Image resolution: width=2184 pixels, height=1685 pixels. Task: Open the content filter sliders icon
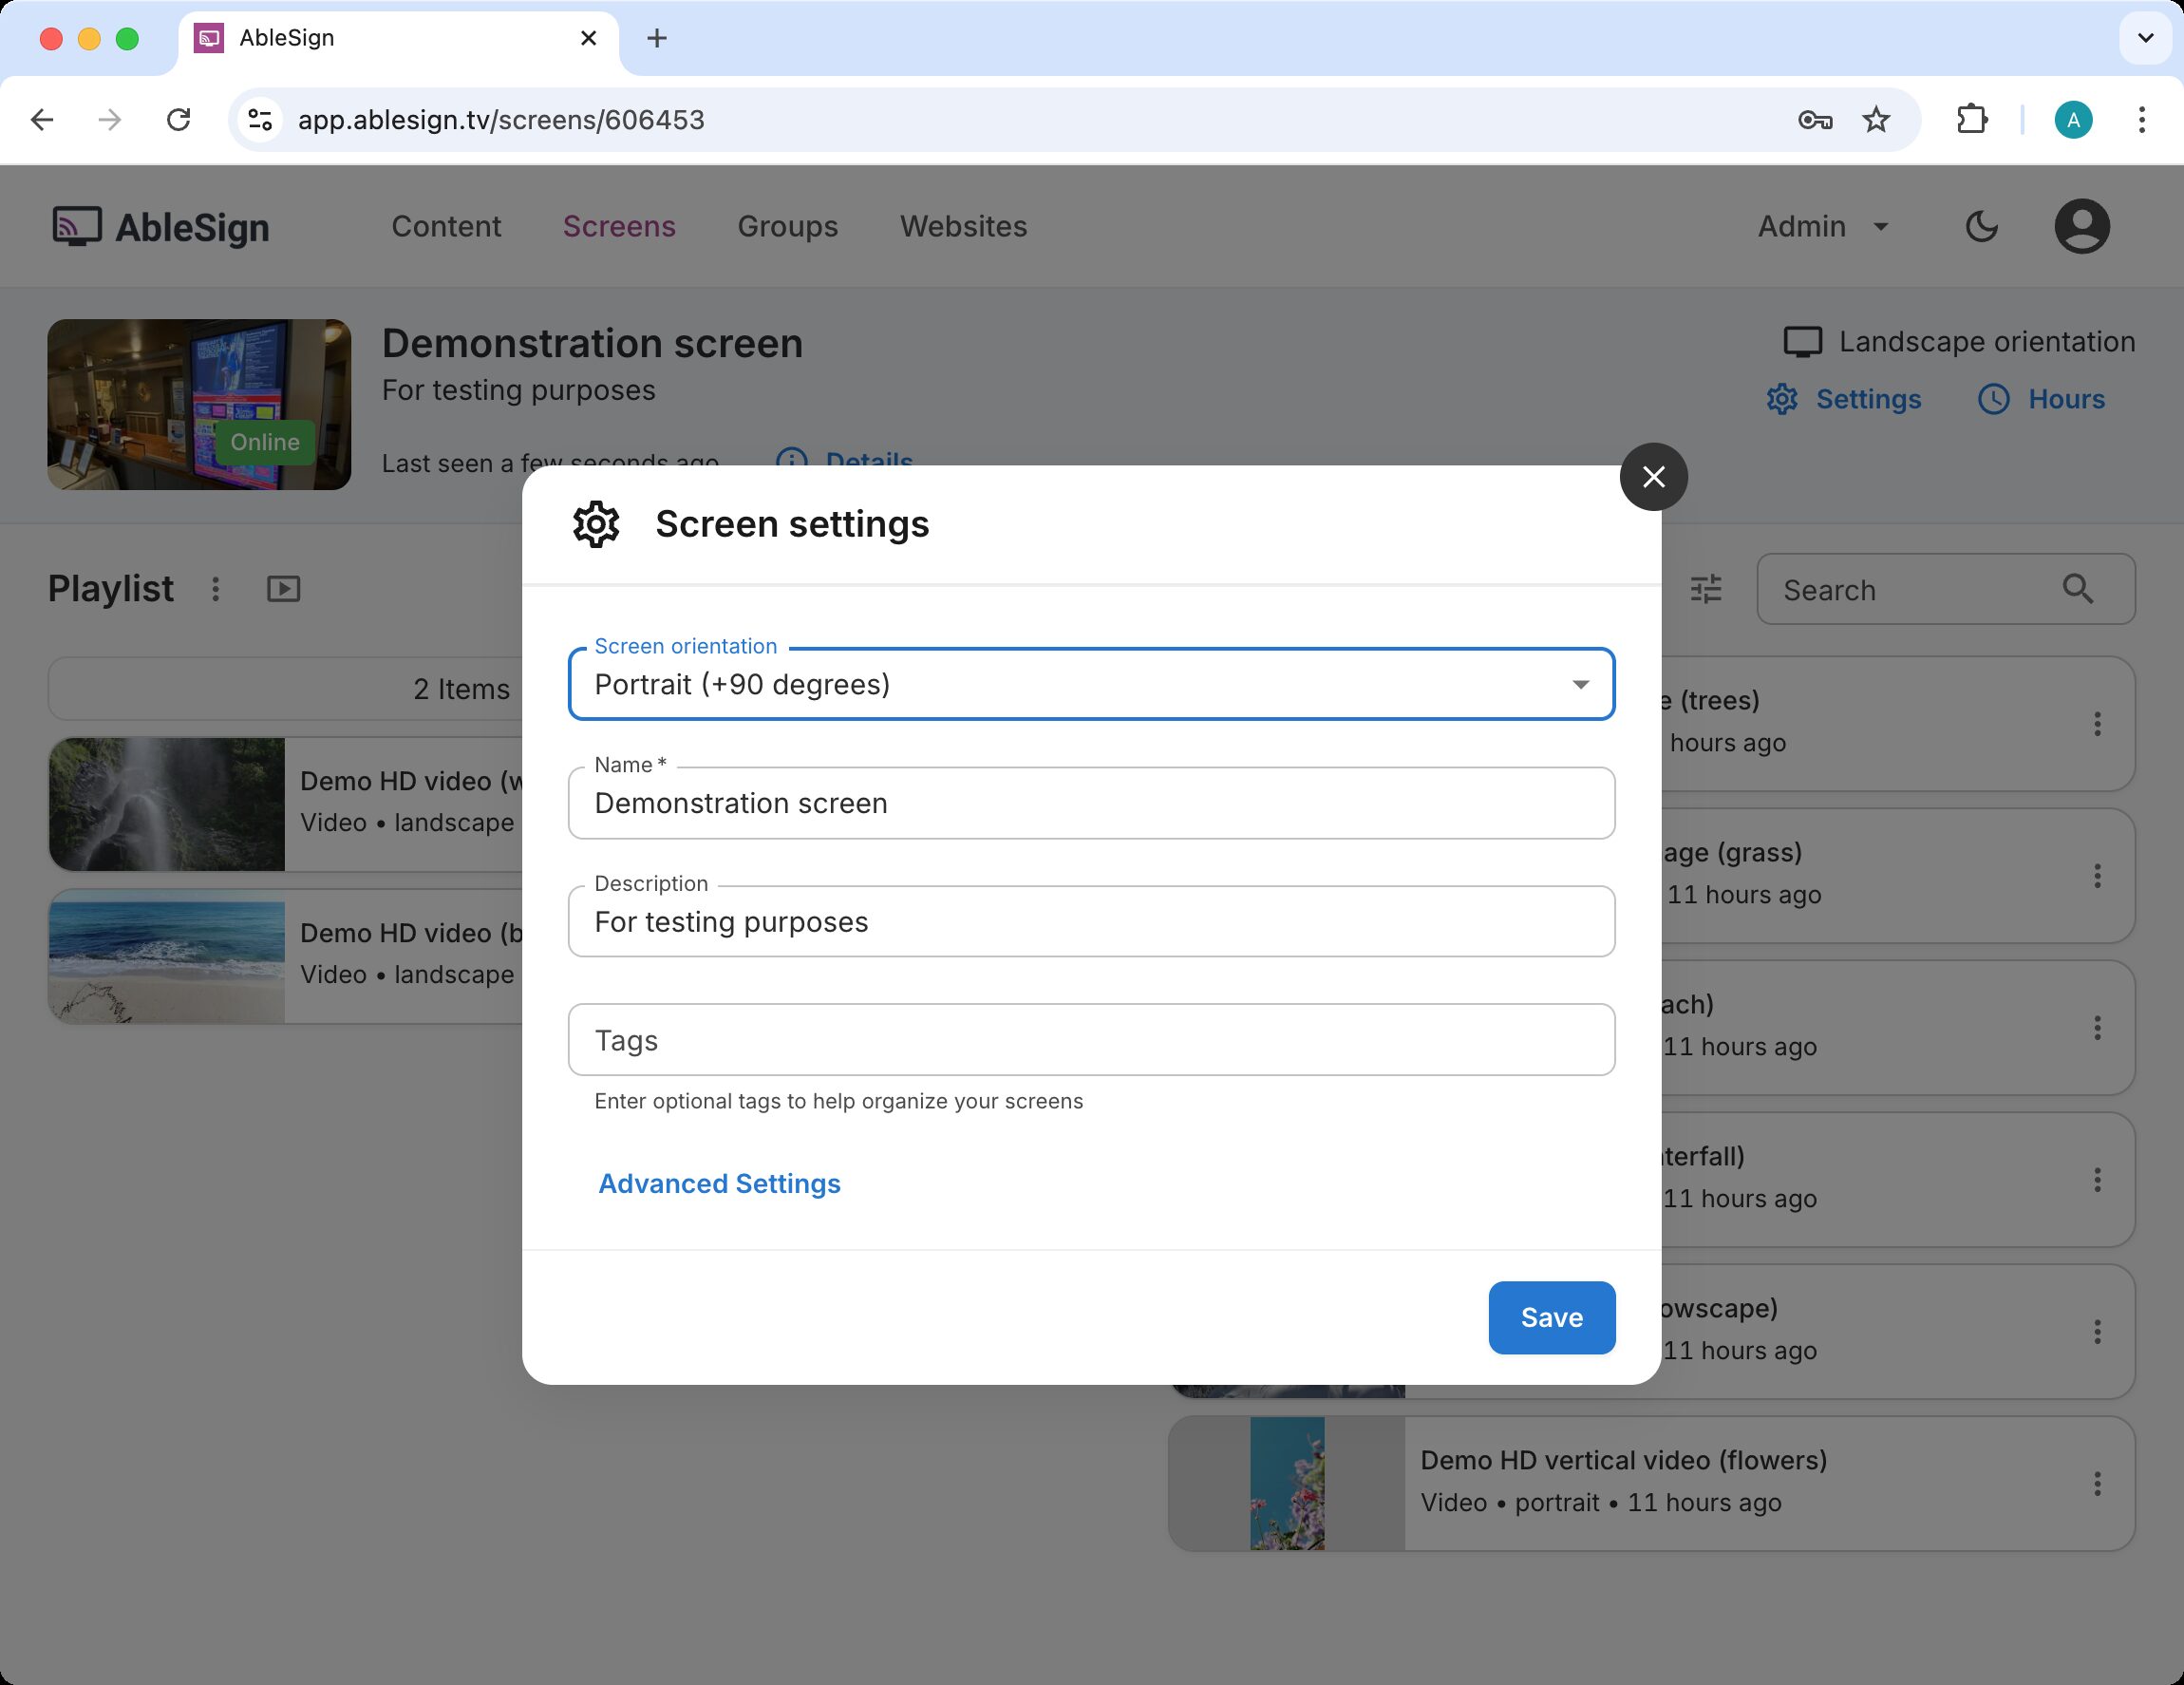click(x=1706, y=589)
